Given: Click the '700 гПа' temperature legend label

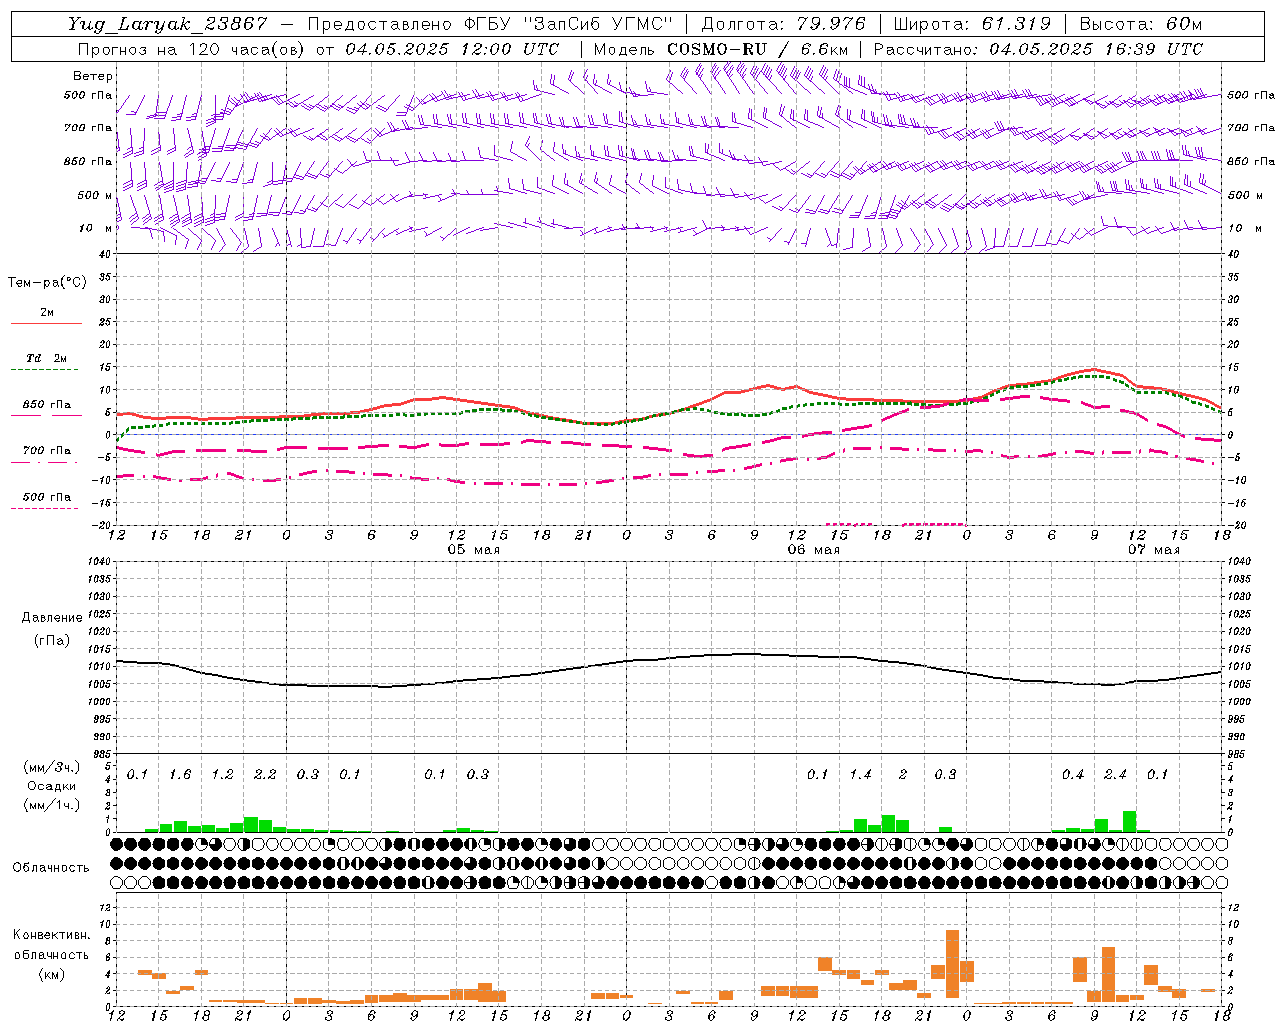Looking at the screenshot, I should [47, 451].
